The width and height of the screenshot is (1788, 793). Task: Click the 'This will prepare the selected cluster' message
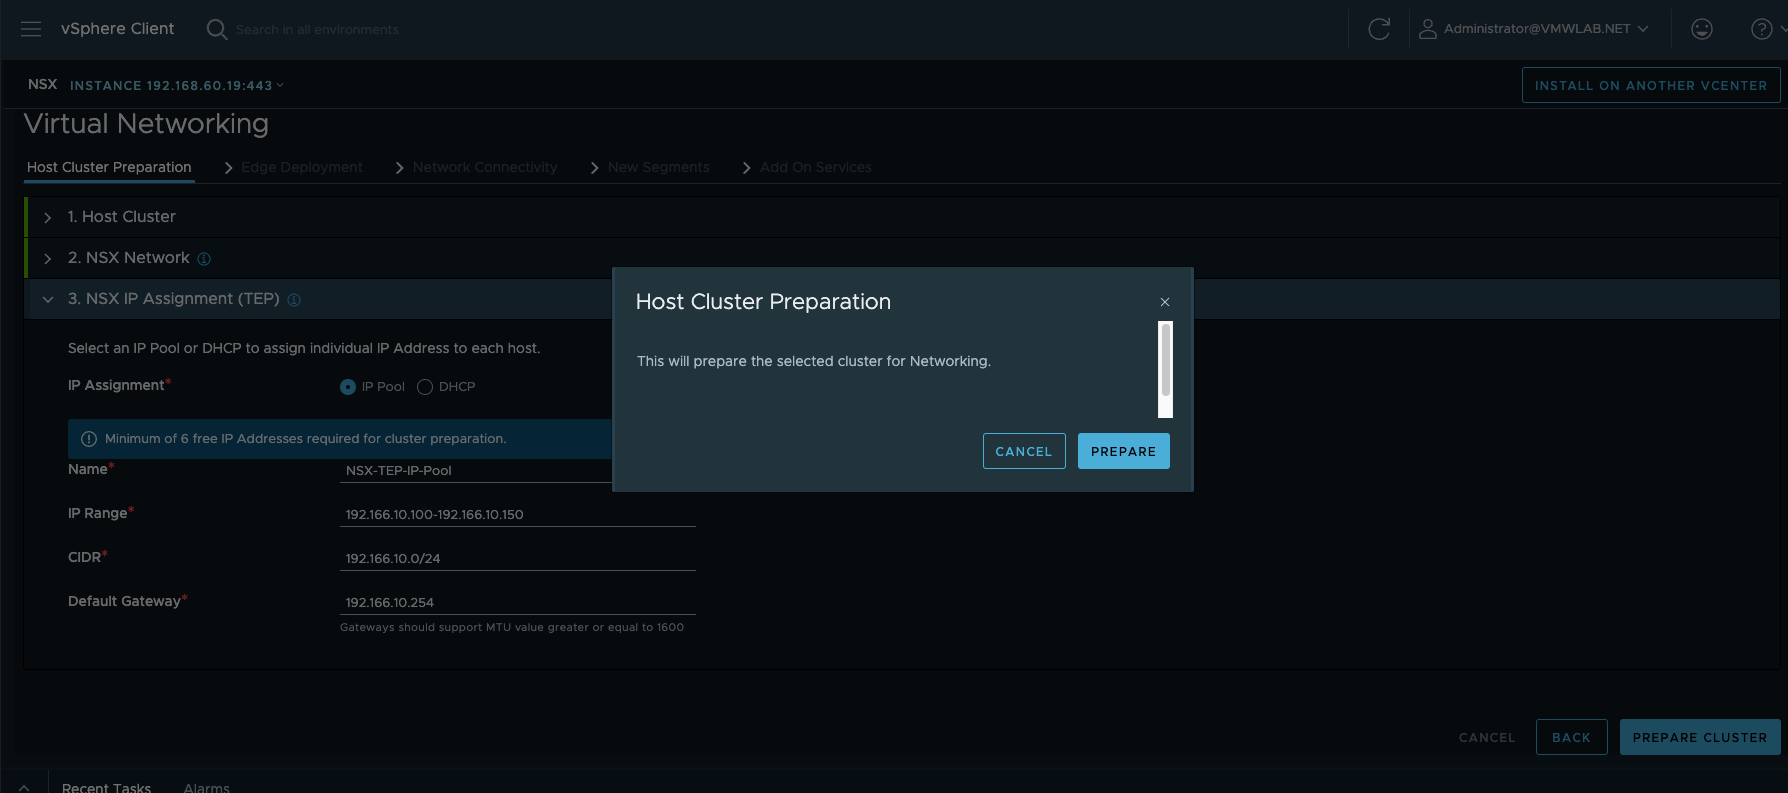(814, 361)
